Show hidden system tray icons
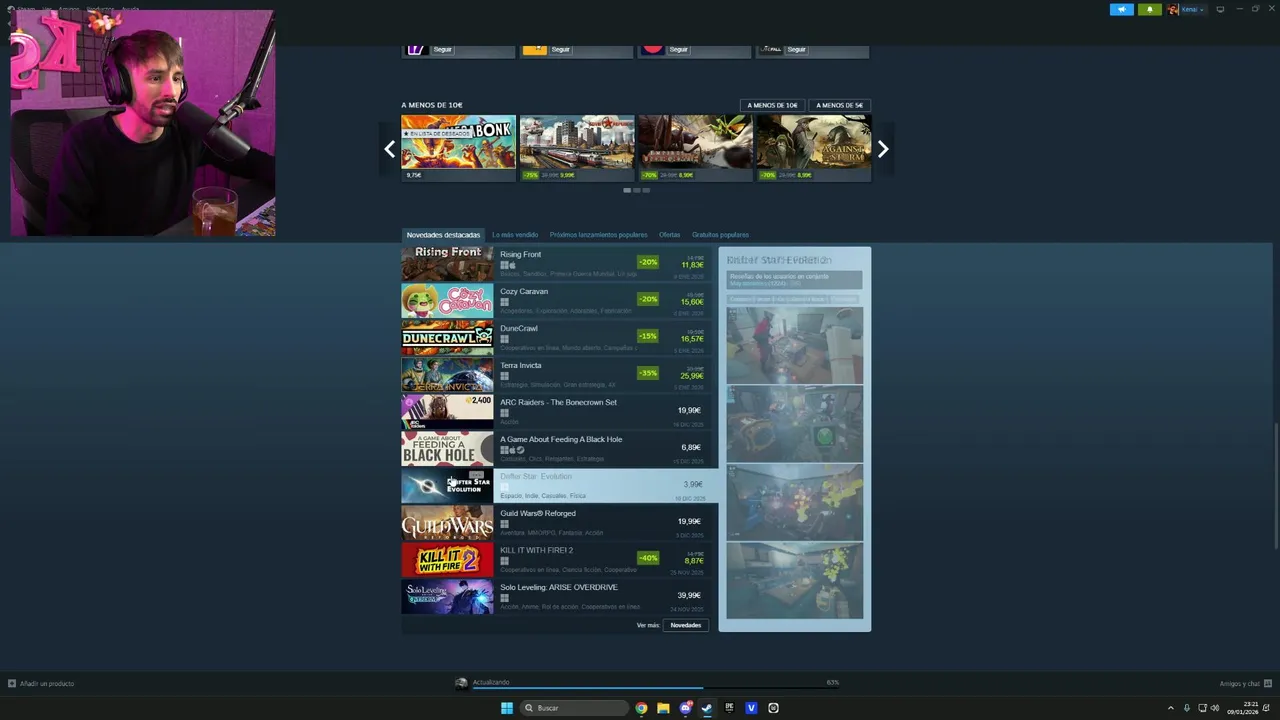 coord(1171,708)
